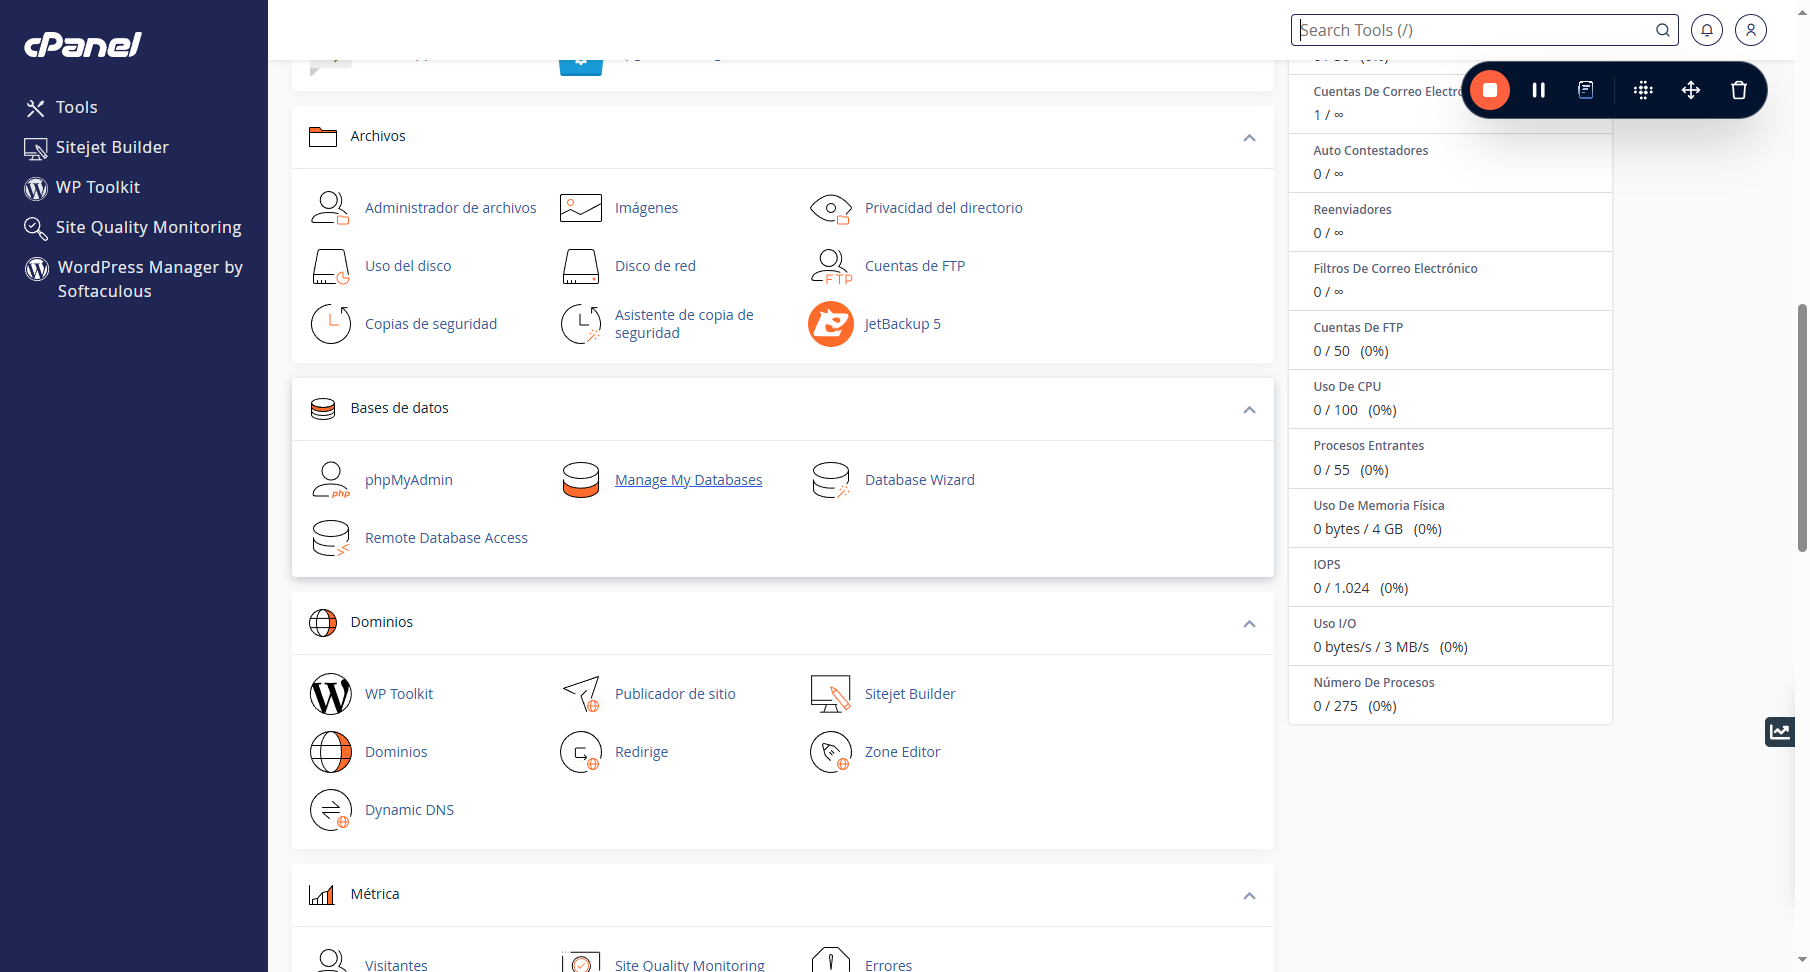Viewport: 1810px width, 972px height.
Task: Click the Auto Contestadores statistic
Action: click(1450, 163)
